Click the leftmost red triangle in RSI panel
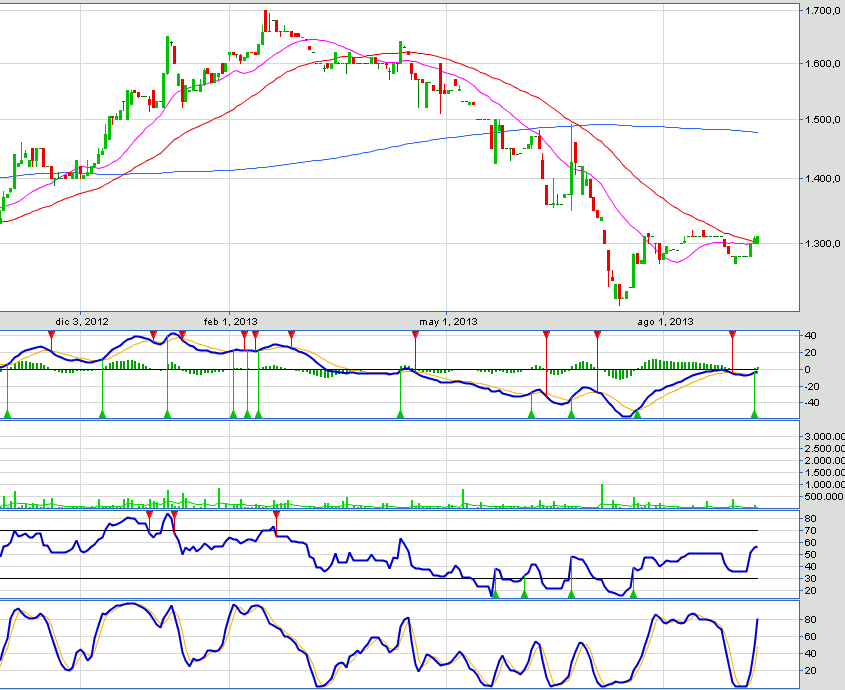 tap(150, 514)
